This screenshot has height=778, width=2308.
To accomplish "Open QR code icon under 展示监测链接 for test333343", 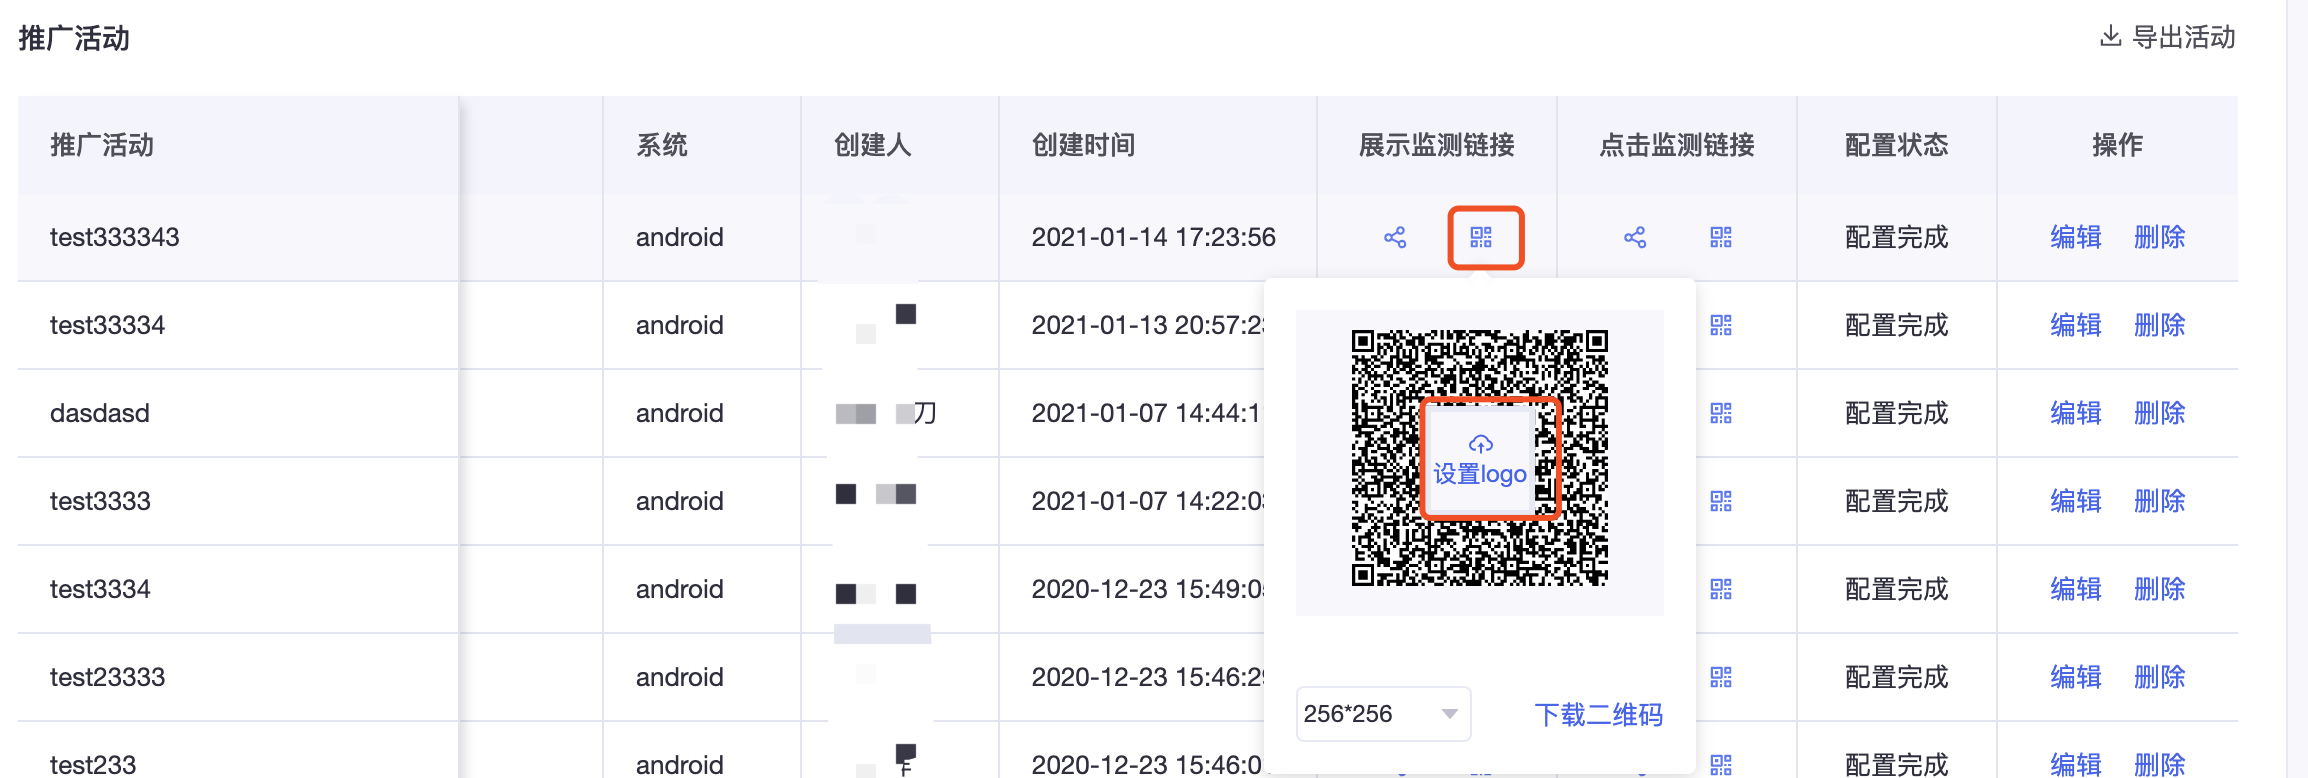I will pos(1481,237).
